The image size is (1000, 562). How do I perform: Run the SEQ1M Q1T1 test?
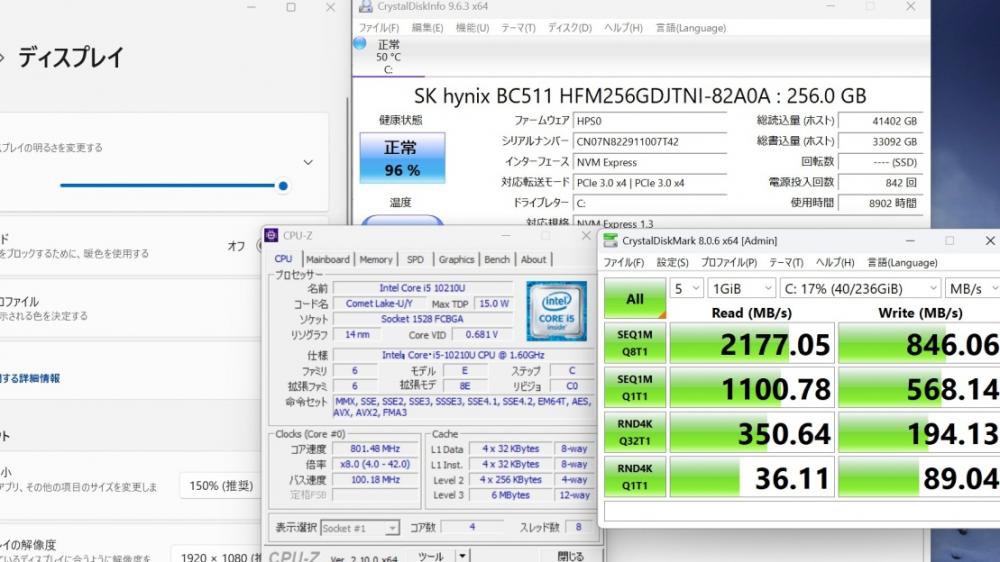[x=635, y=387]
